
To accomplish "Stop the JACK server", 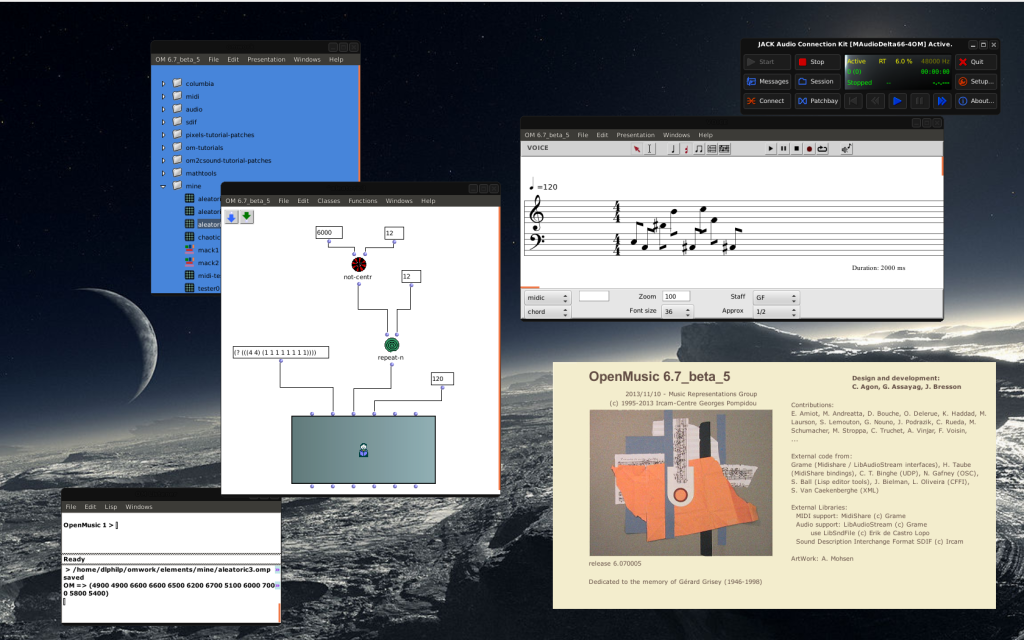I will point(817,62).
